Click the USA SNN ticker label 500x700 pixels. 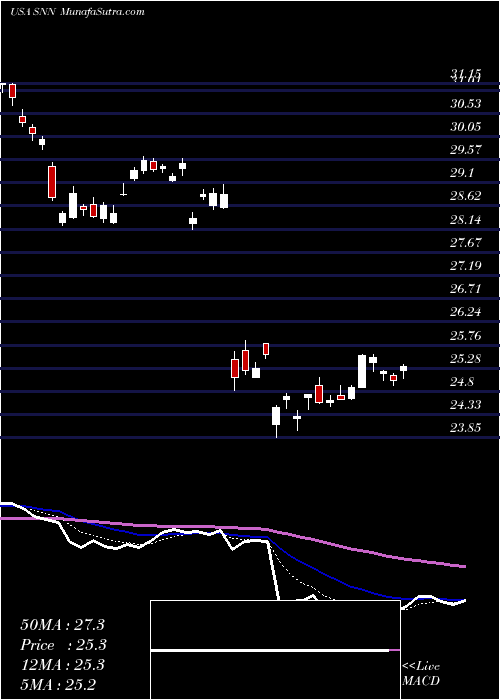coord(33,12)
